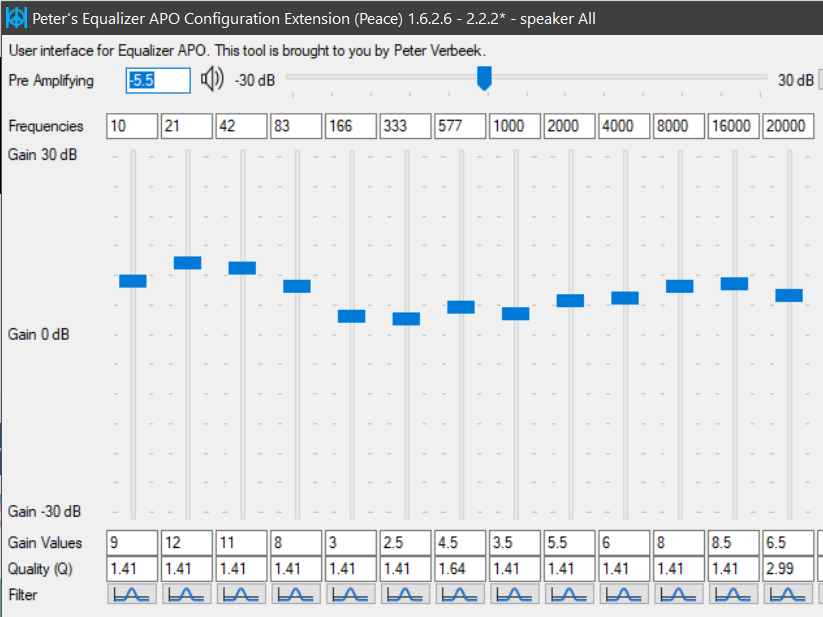Click the 83 Hz gain slider handle
Image resolution: width=823 pixels, height=617 pixels.
click(297, 286)
